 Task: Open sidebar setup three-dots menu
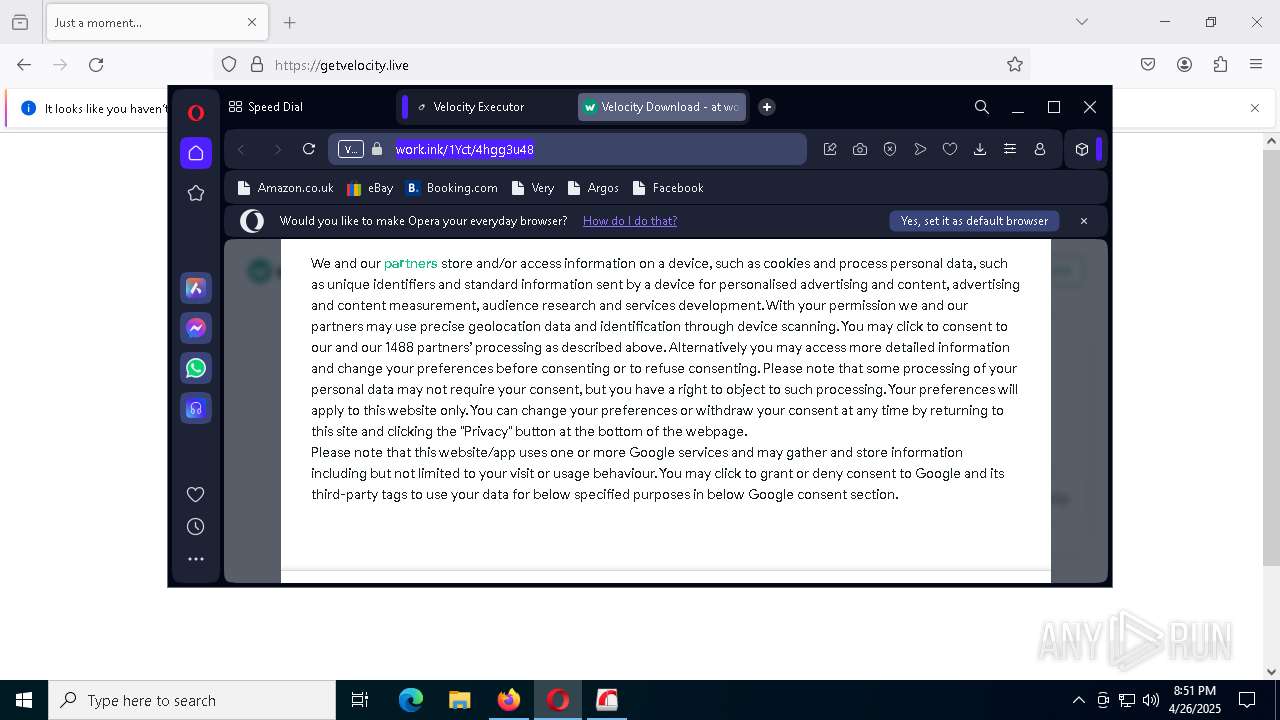[x=196, y=559]
